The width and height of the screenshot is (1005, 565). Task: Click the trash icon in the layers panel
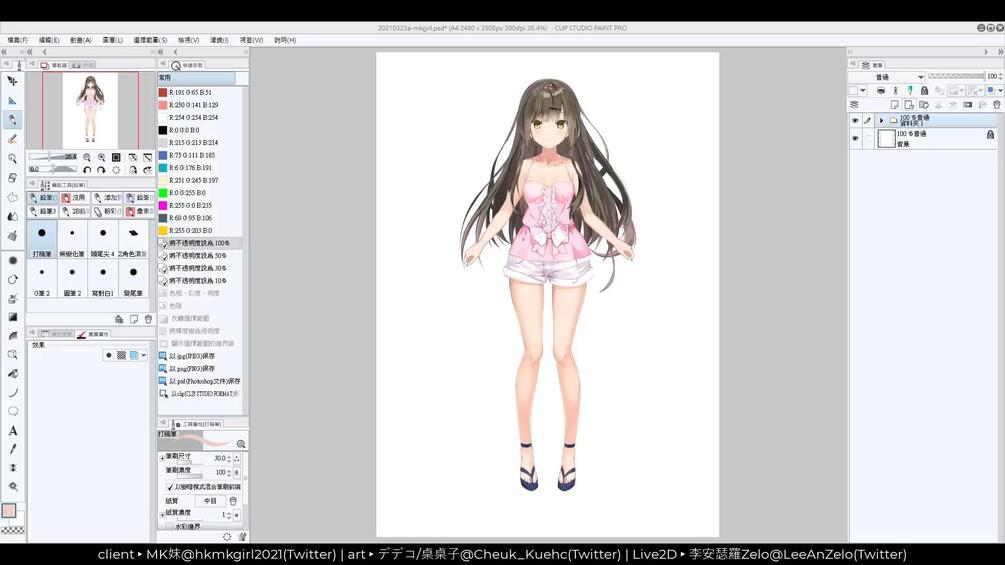(x=996, y=104)
